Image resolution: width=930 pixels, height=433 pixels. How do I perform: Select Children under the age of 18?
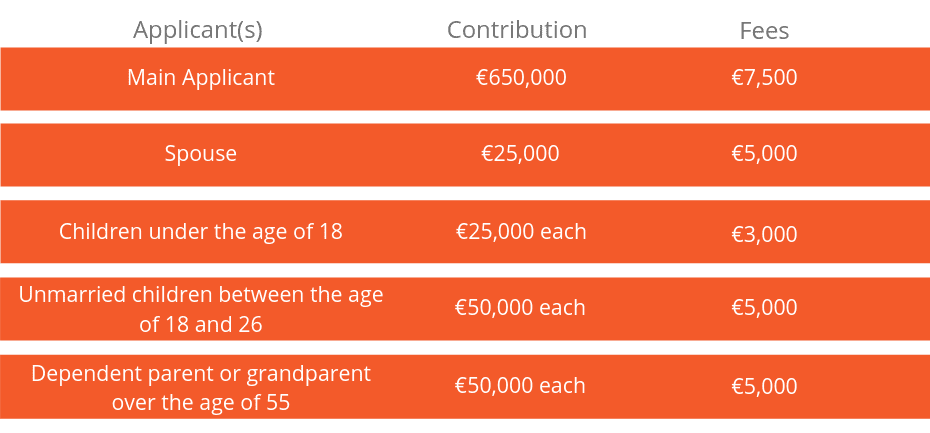(200, 231)
